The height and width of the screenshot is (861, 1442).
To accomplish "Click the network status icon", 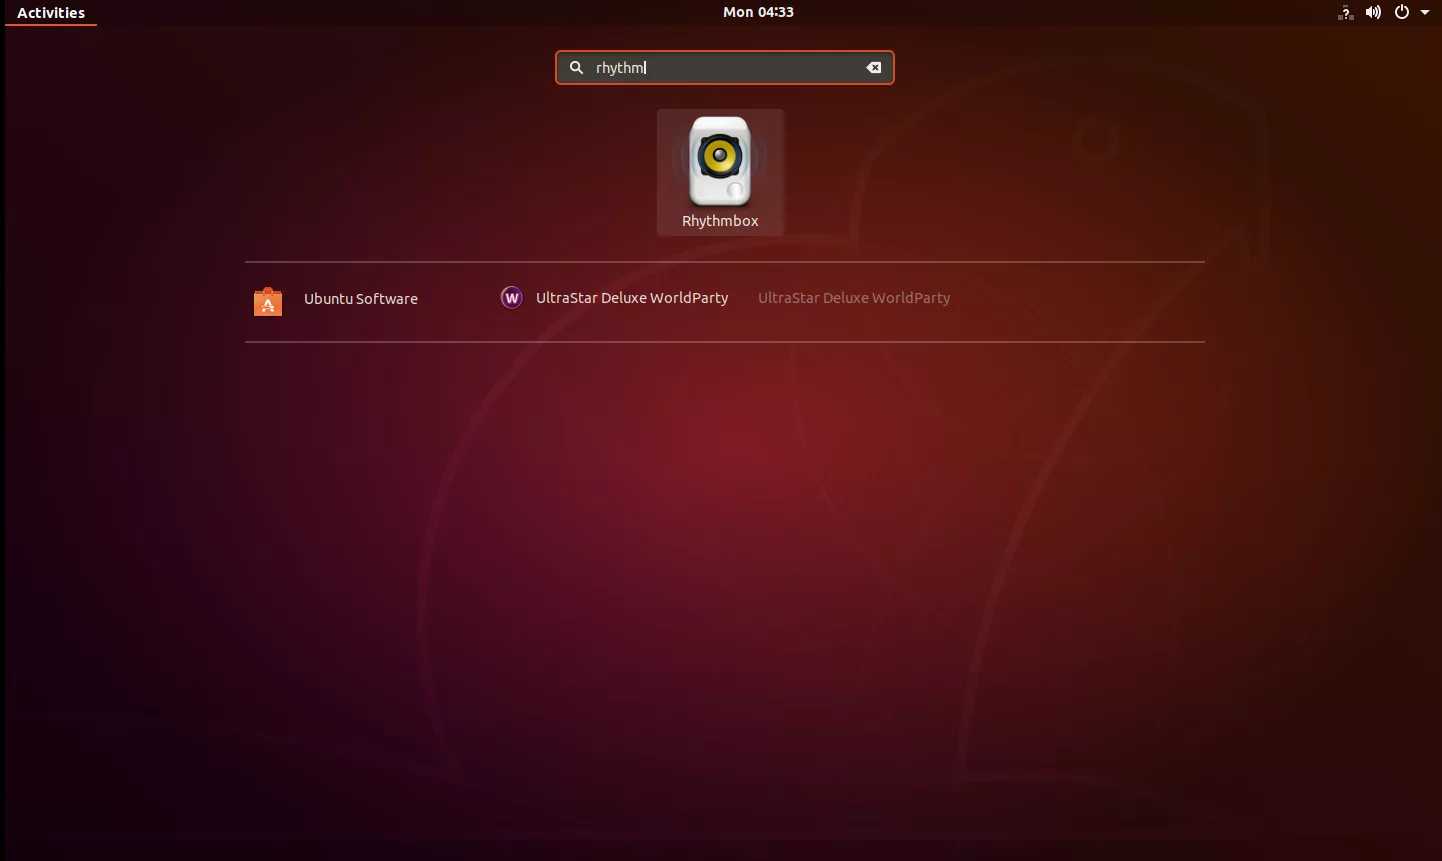I will pos(1346,12).
